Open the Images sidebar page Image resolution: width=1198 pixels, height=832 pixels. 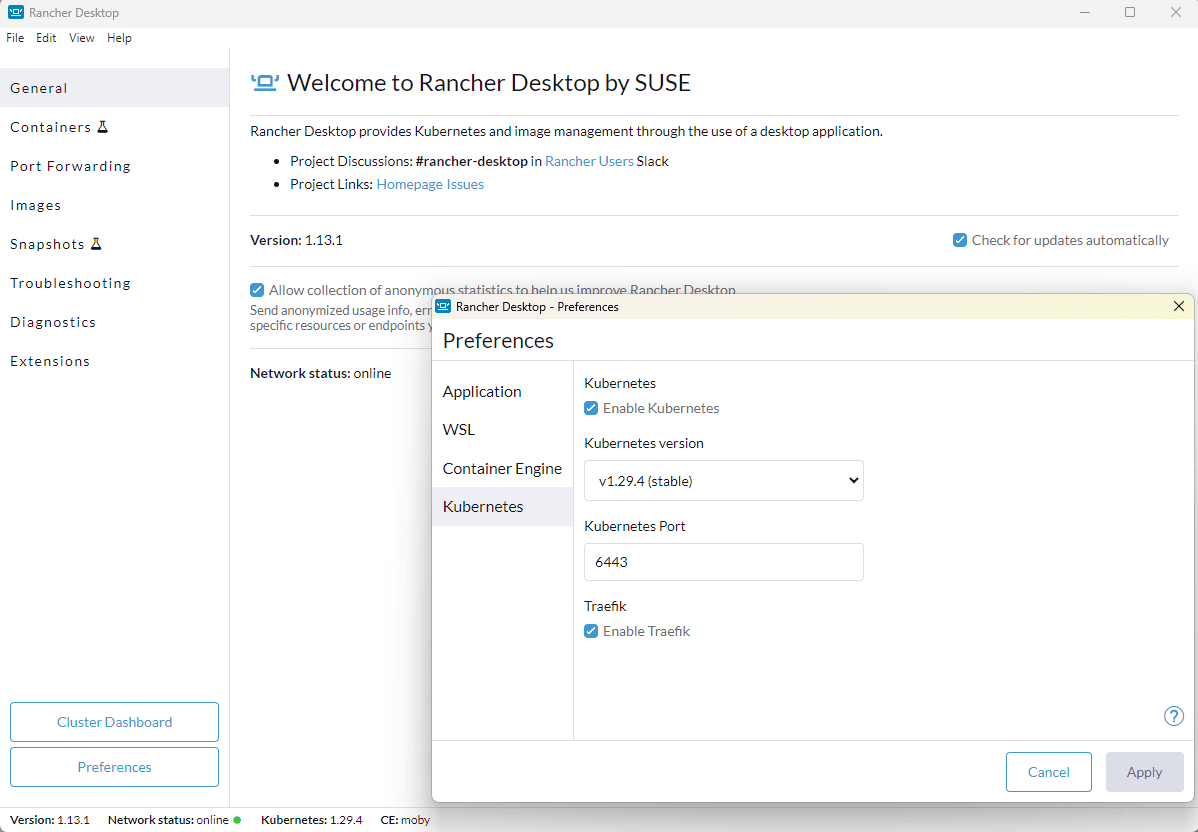point(115,205)
